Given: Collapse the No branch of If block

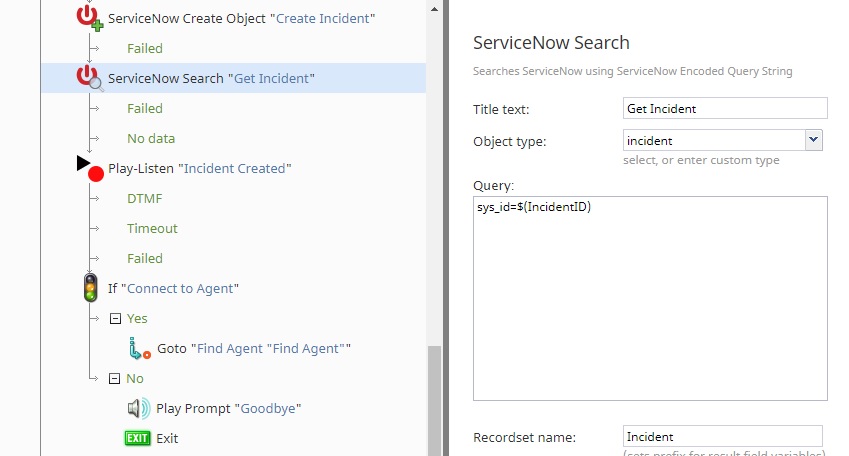Looking at the screenshot, I should pos(114,379).
